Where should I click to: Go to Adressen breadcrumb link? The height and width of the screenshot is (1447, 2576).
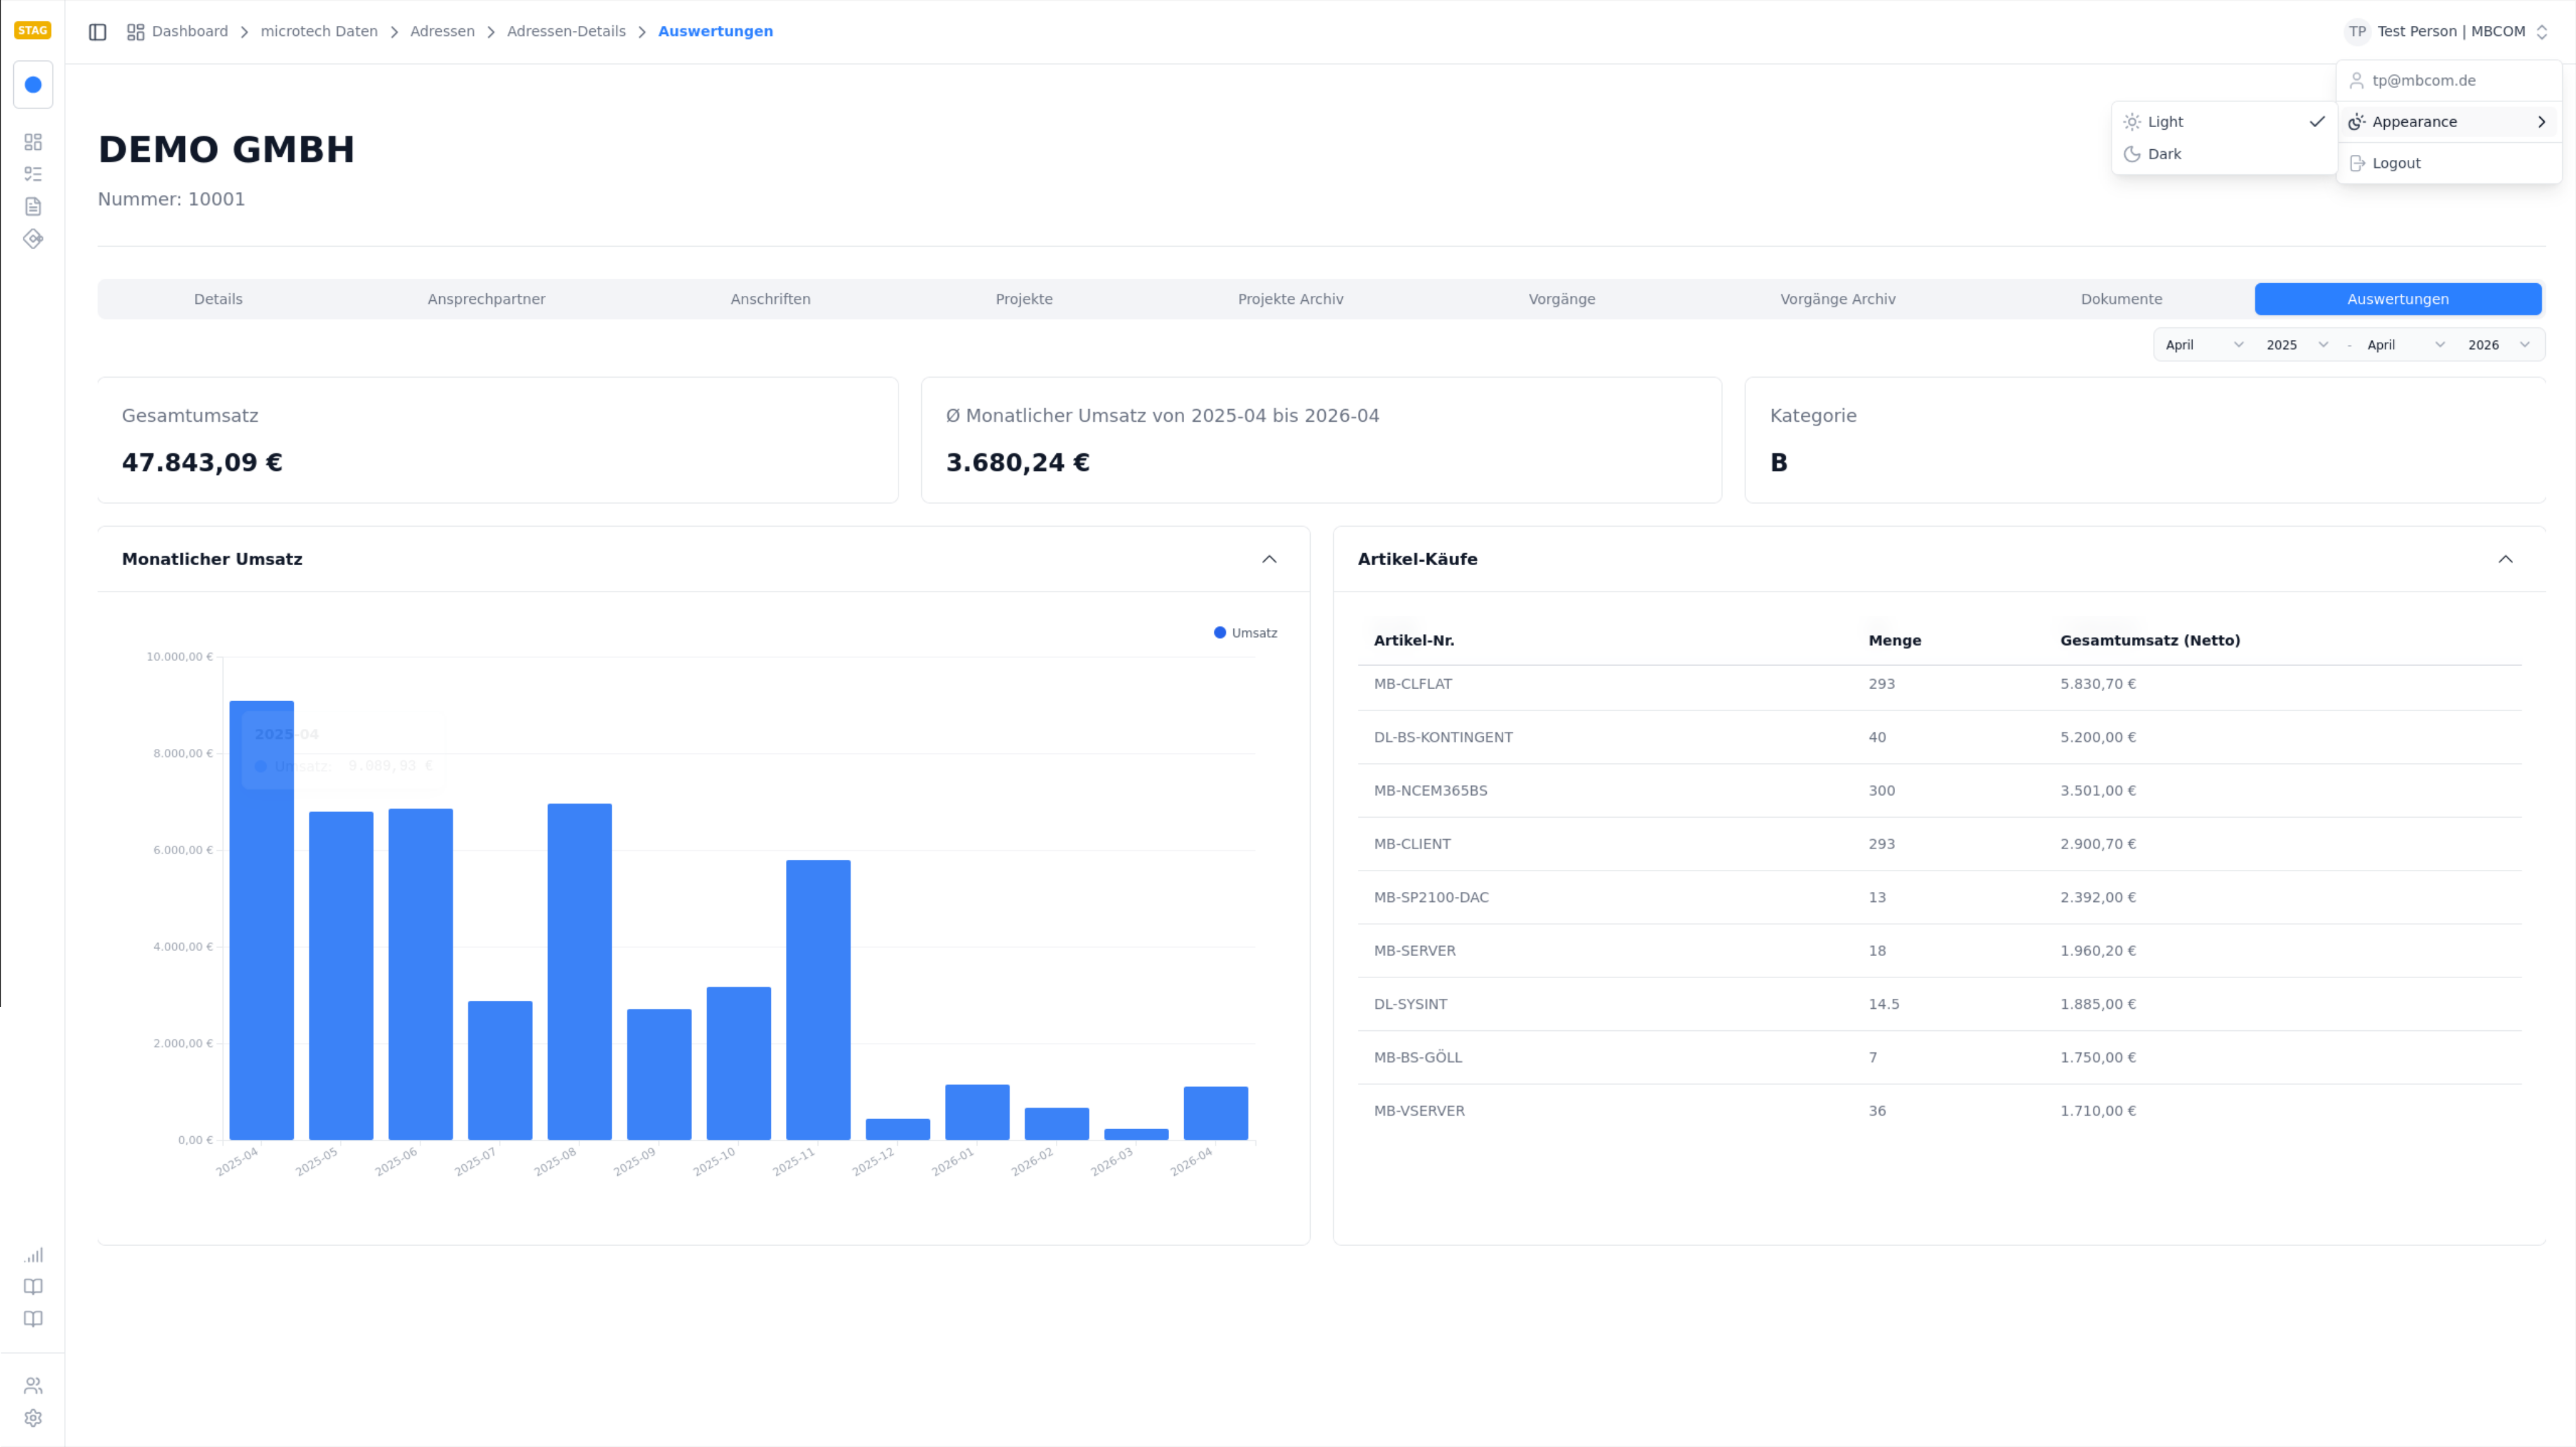442,32
